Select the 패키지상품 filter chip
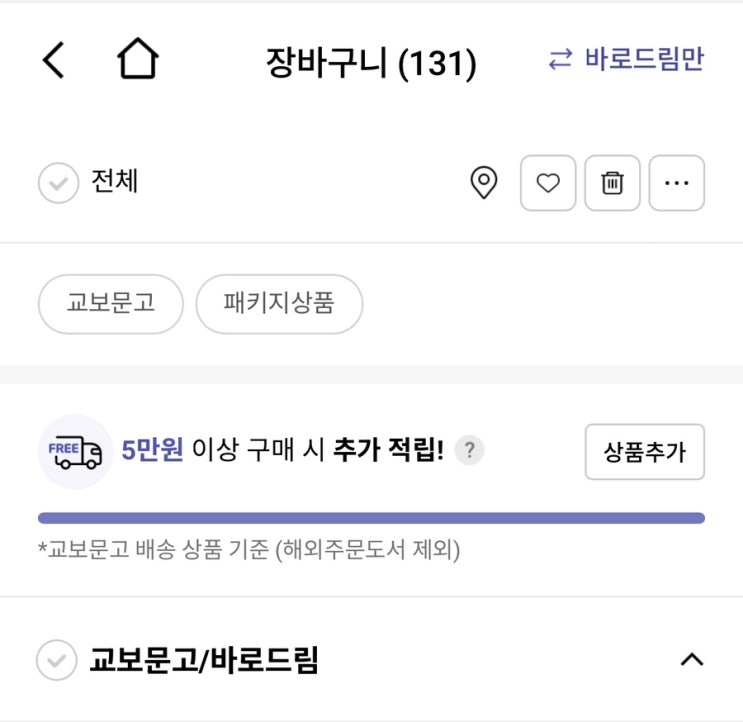The width and height of the screenshot is (743, 722). (x=279, y=304)
